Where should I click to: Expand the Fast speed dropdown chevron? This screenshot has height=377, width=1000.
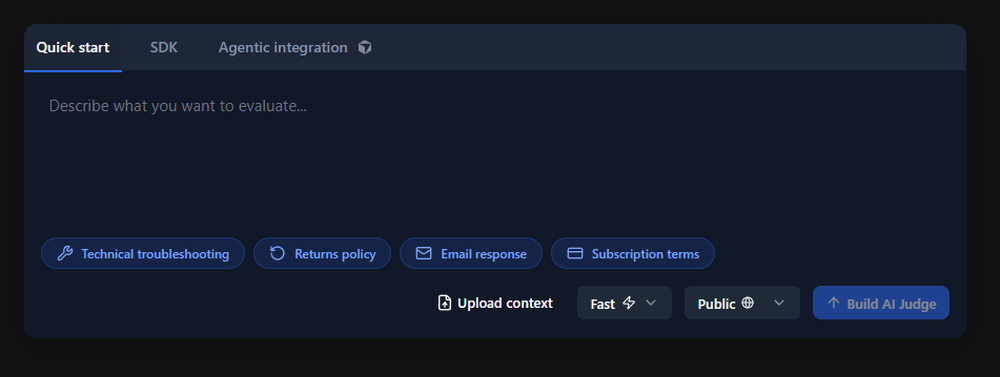tap(651, 303)
